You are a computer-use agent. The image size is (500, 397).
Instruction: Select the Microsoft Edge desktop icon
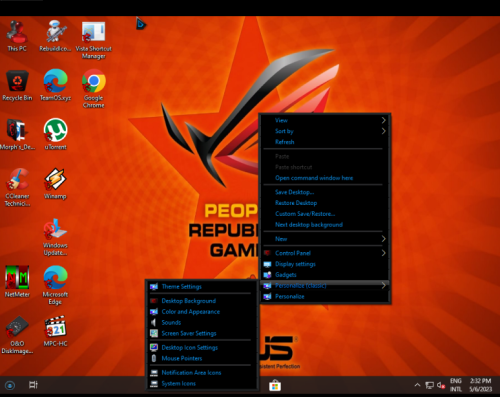pos(55,285)
